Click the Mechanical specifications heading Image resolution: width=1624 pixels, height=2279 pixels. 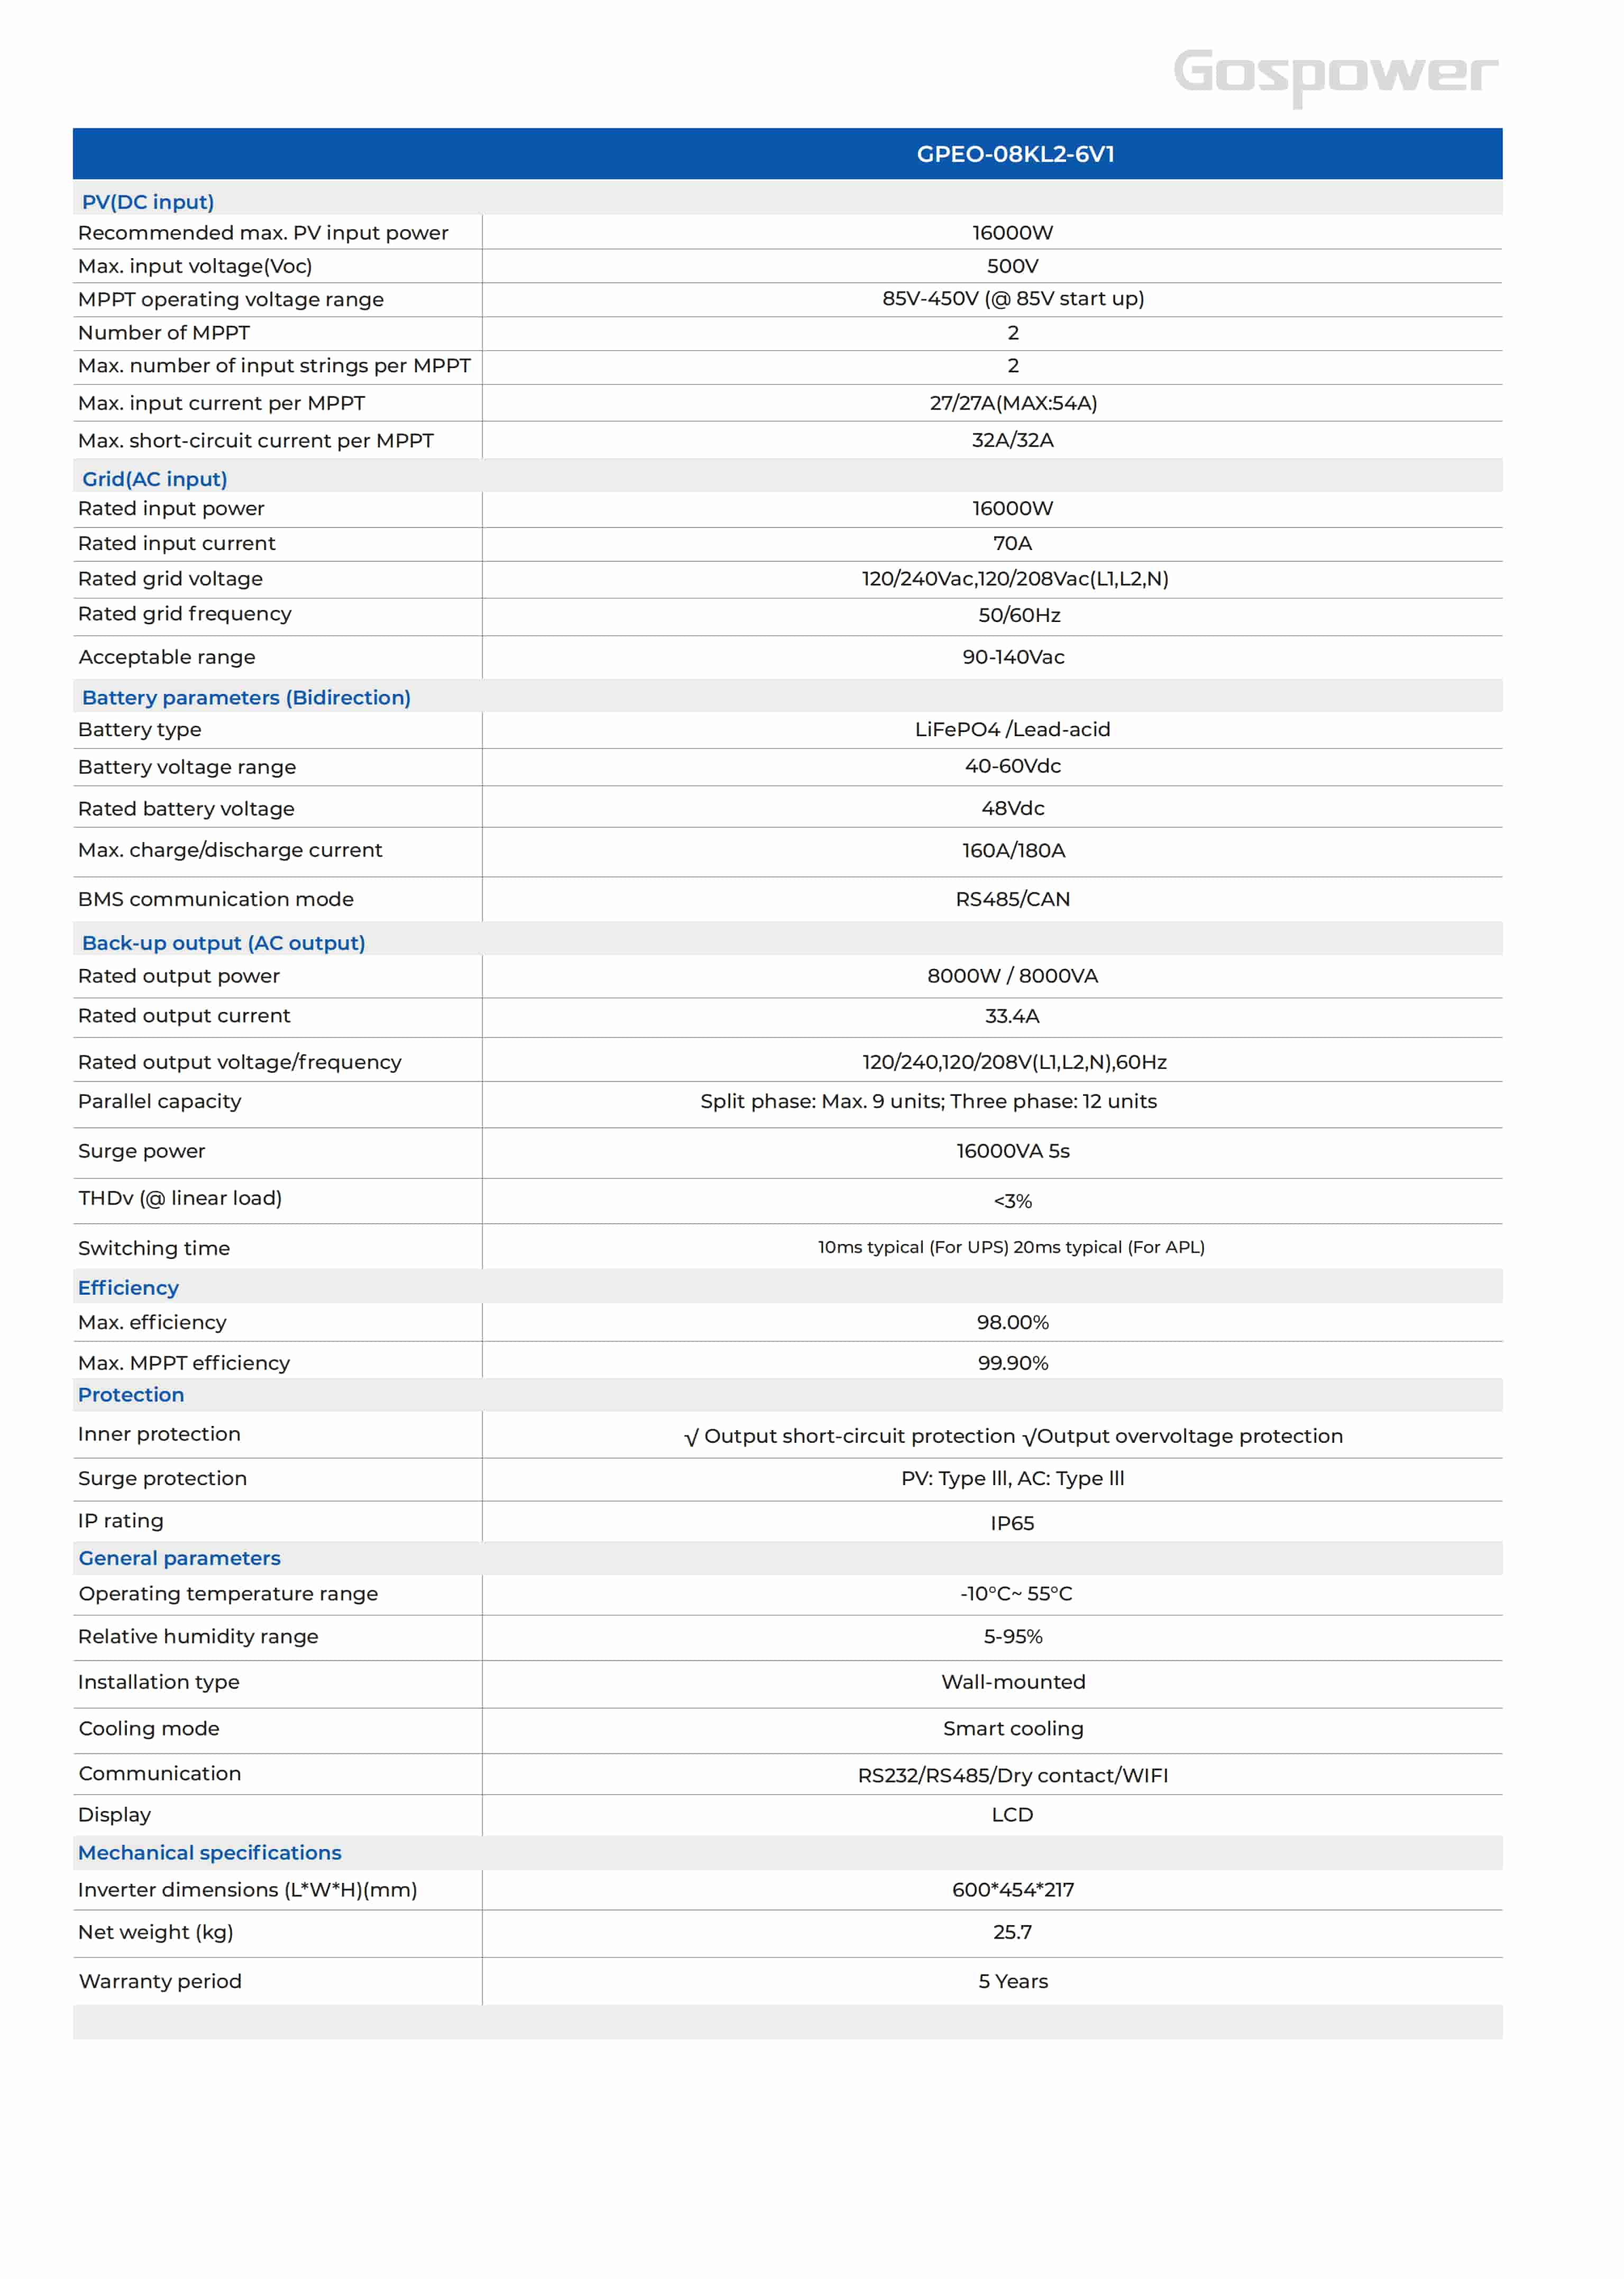[x=210, y=1853]
